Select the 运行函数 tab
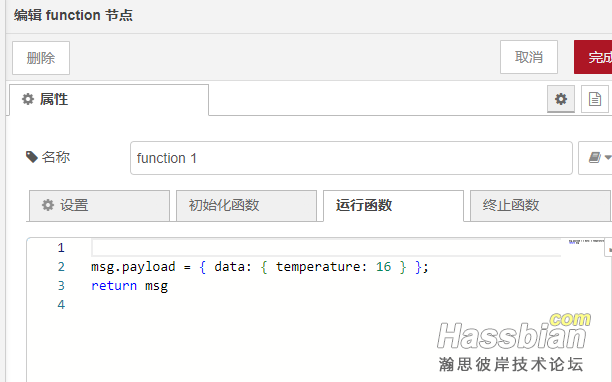Screen dimensions: 612x382 [x=393, y=206]
